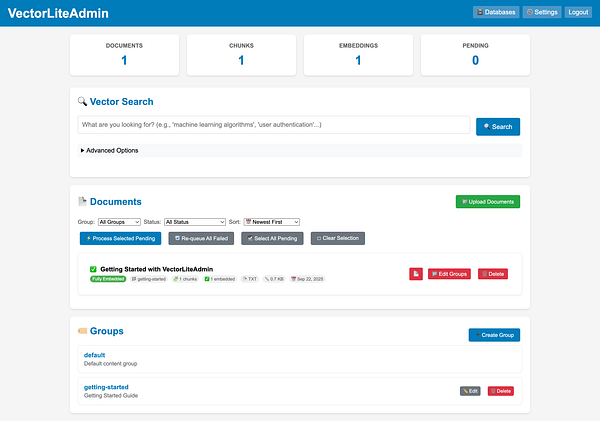This screenshot has height=421, width=600.
Task: Click the Chunks count card
Action: 241,55
